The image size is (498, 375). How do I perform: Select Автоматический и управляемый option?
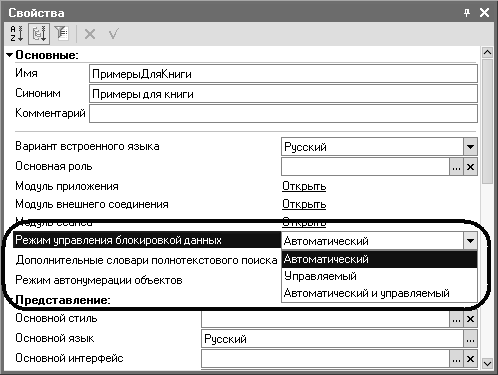(379, 293)
